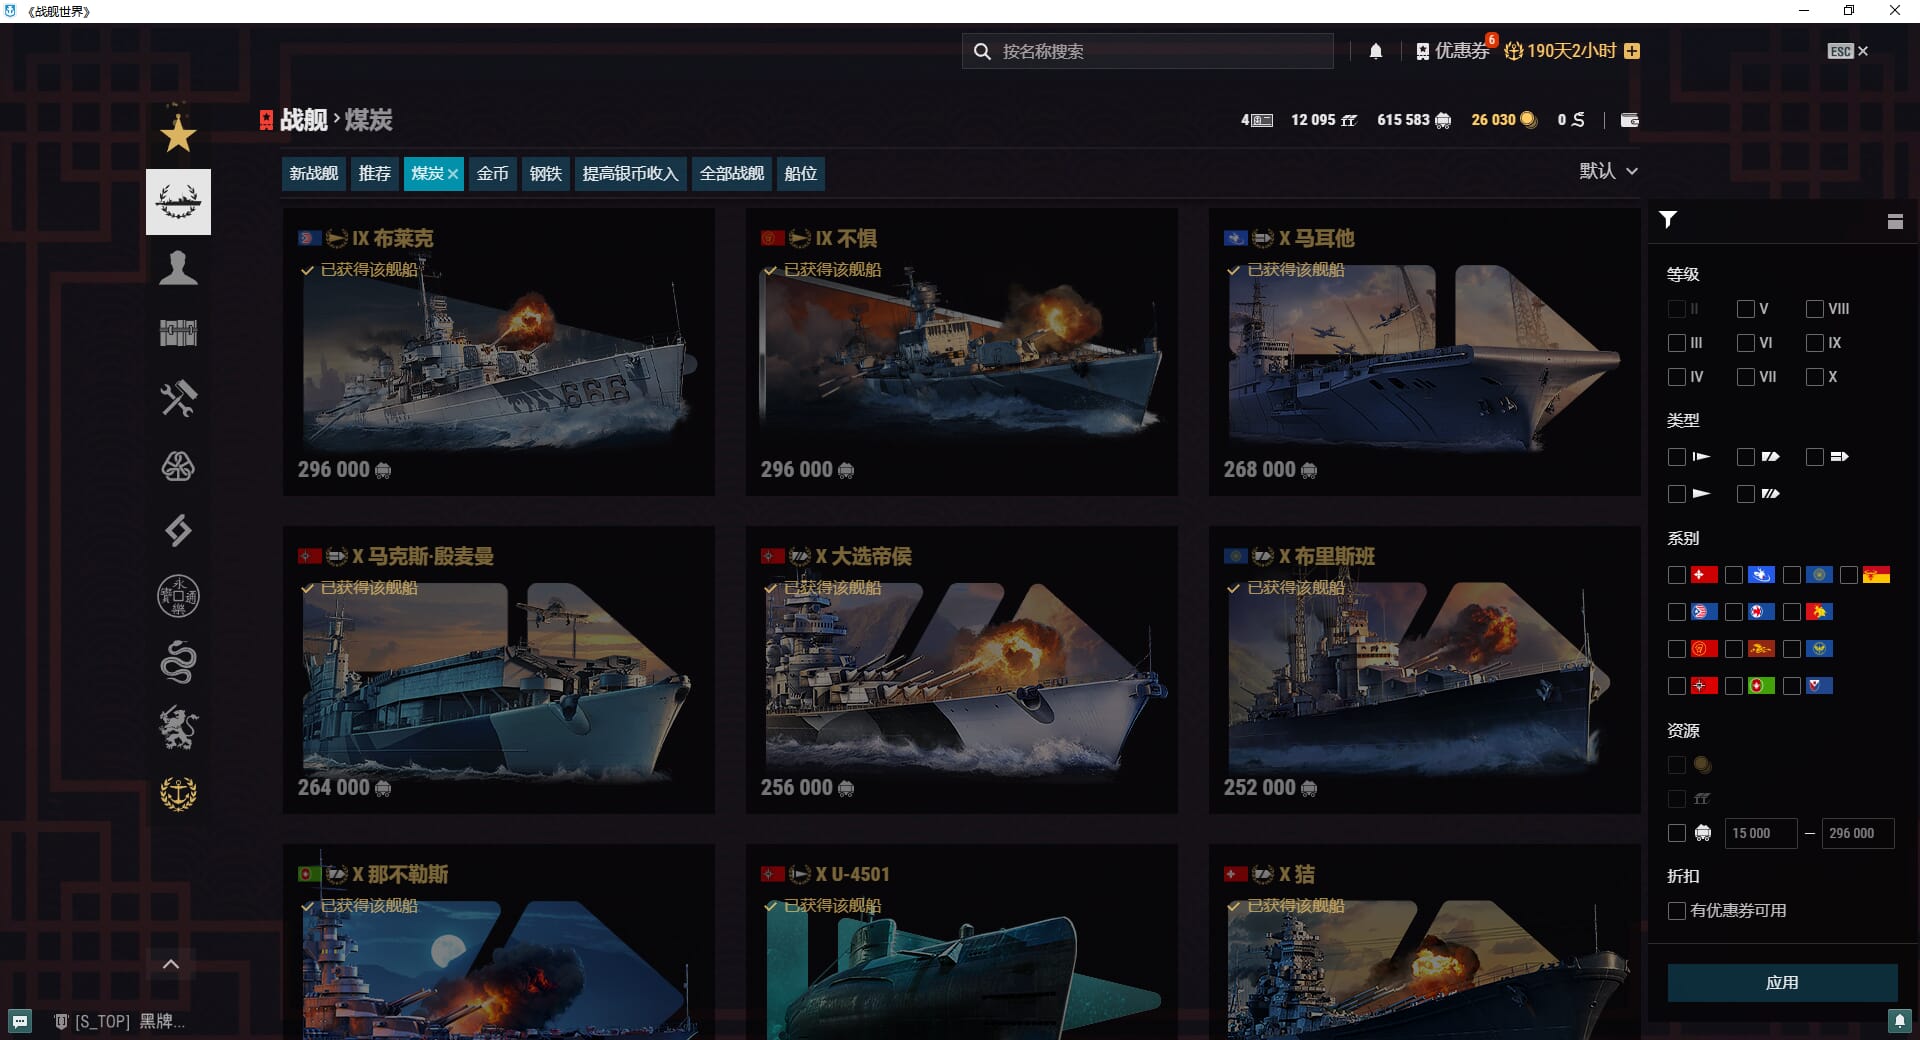Click the filter funnel icon
1920x1040 pixels.
(x=1668, y=220)
